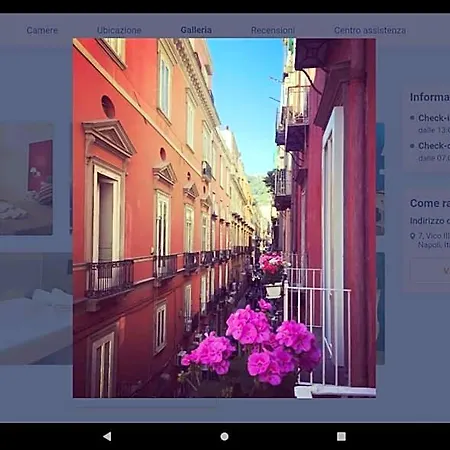450x450 pixels.
Task: Open the Recensioni tab
Action: coord(273,30)
